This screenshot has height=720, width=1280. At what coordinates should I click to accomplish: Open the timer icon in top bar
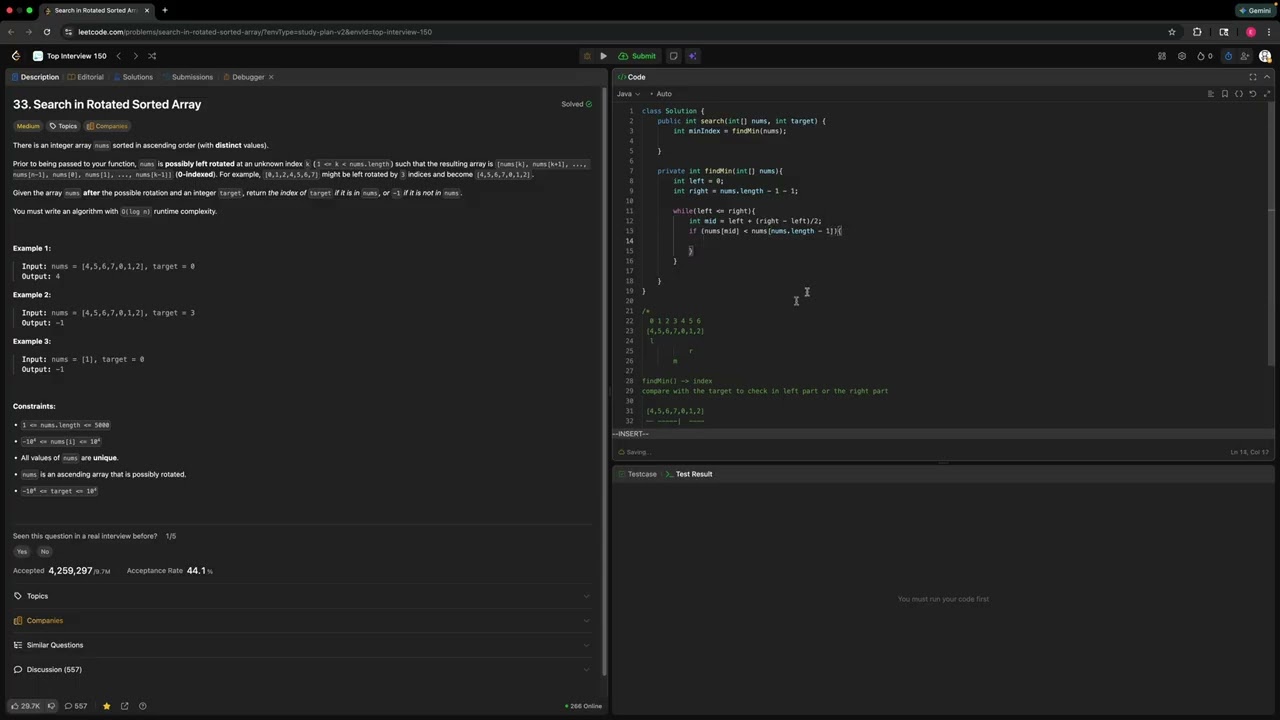click(x=1228, y=56)
